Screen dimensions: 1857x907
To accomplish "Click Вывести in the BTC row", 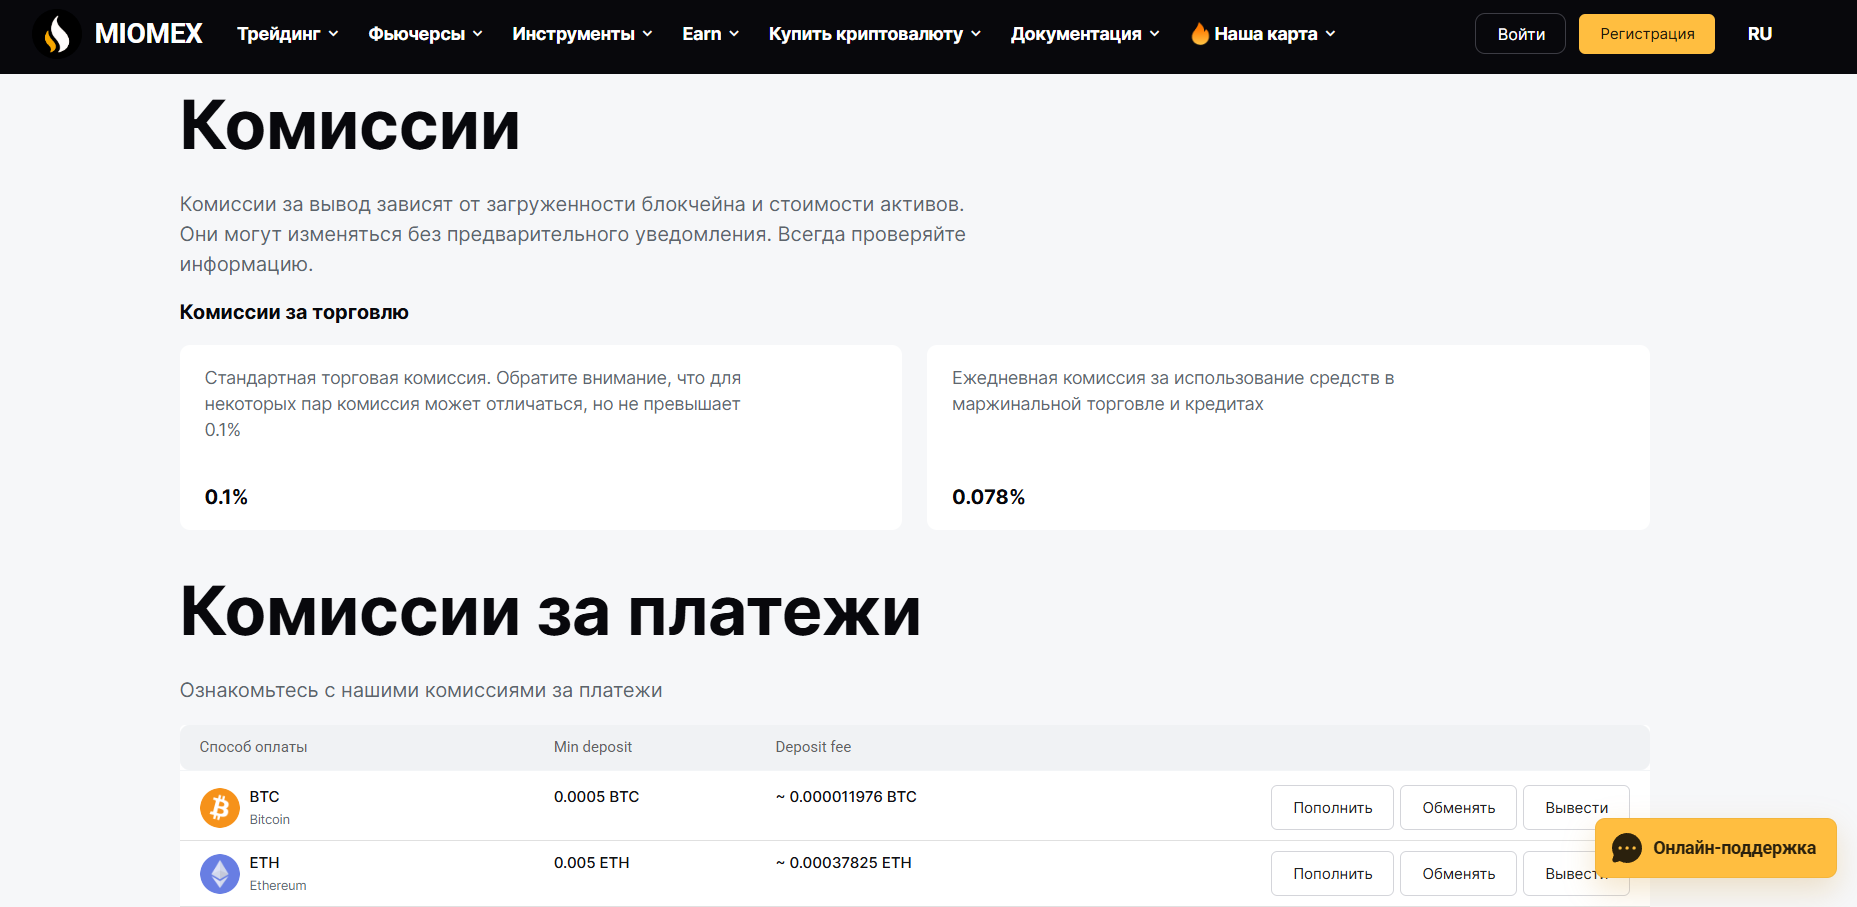I will [1576, 808].
